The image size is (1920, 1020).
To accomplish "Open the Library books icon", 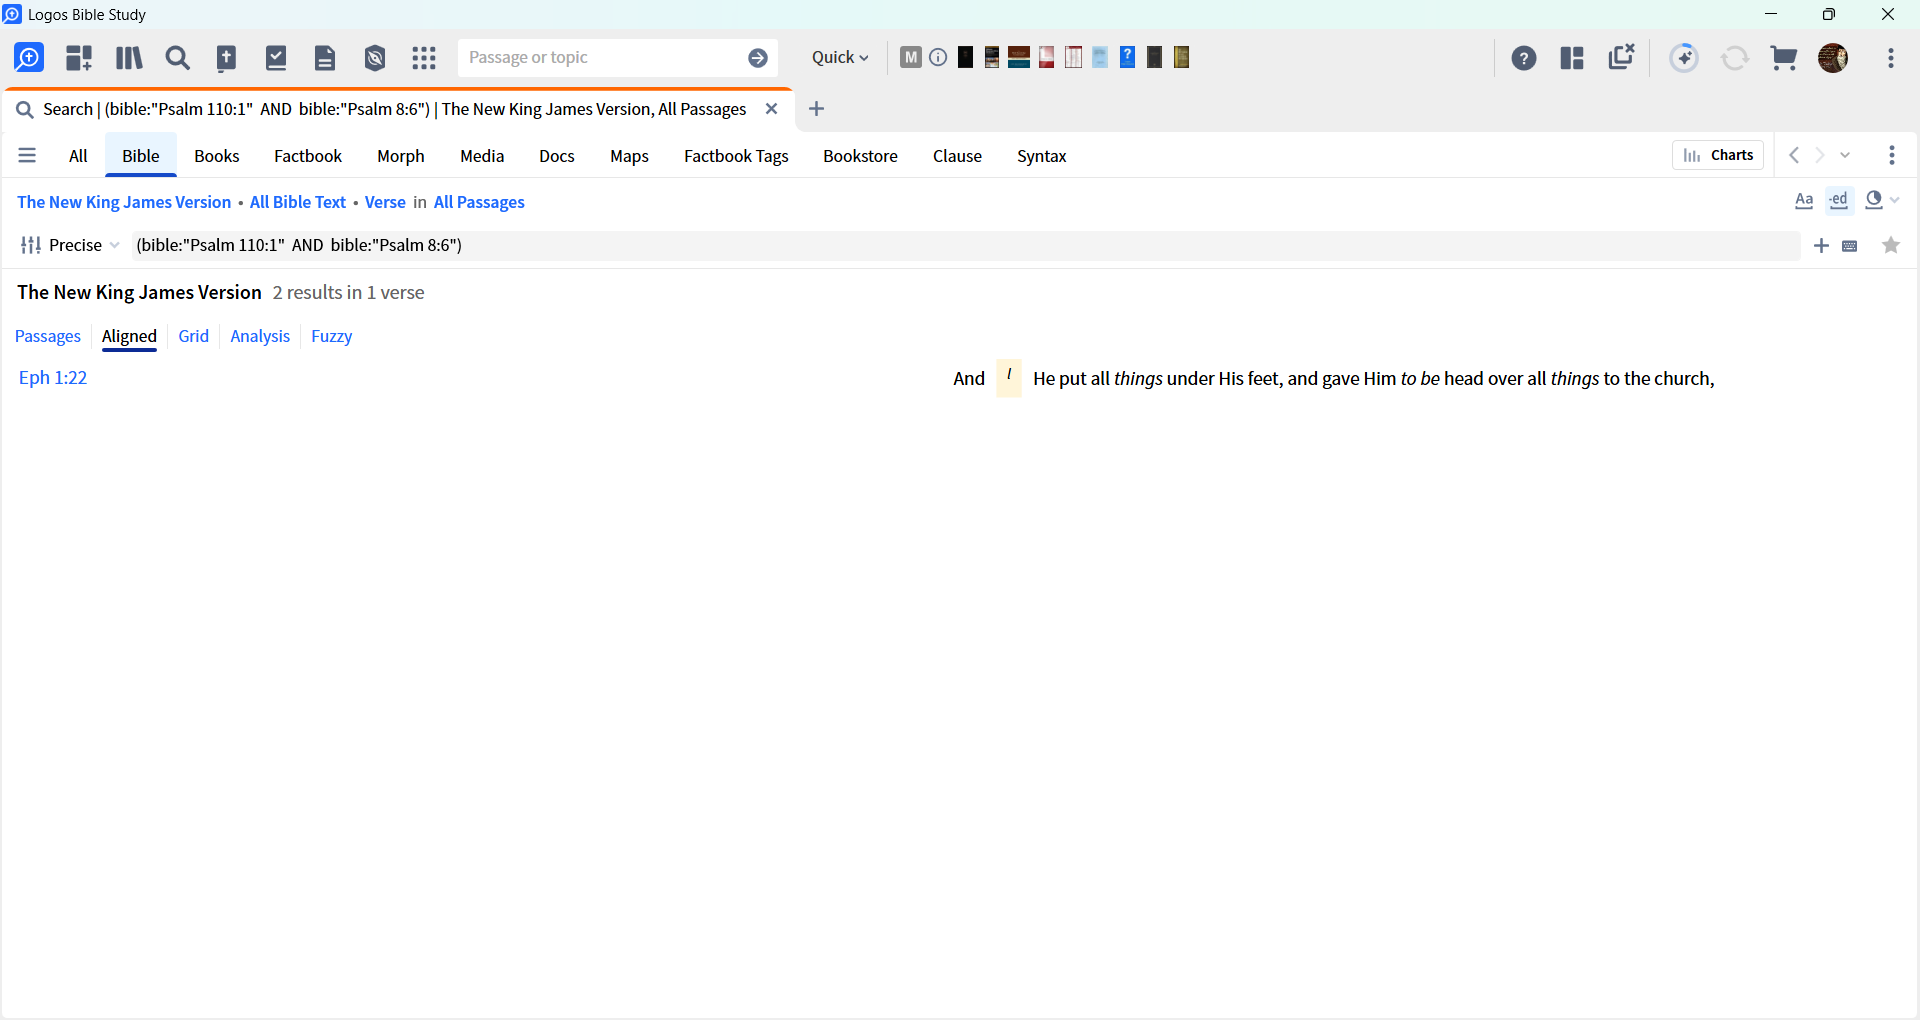I will [x=129, y=58].
